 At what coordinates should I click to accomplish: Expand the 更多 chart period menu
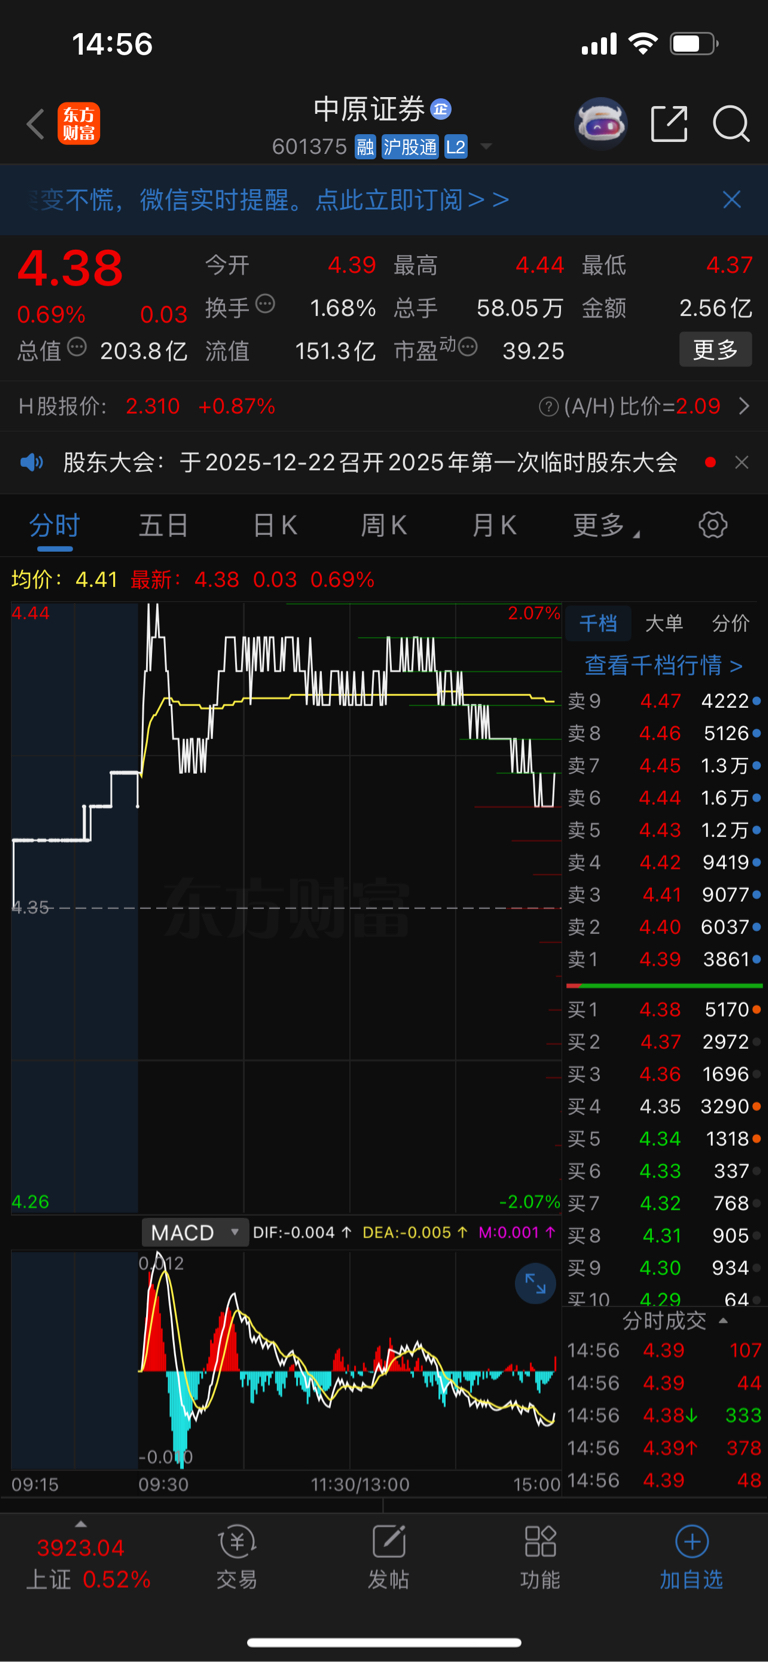click(606, 525)
